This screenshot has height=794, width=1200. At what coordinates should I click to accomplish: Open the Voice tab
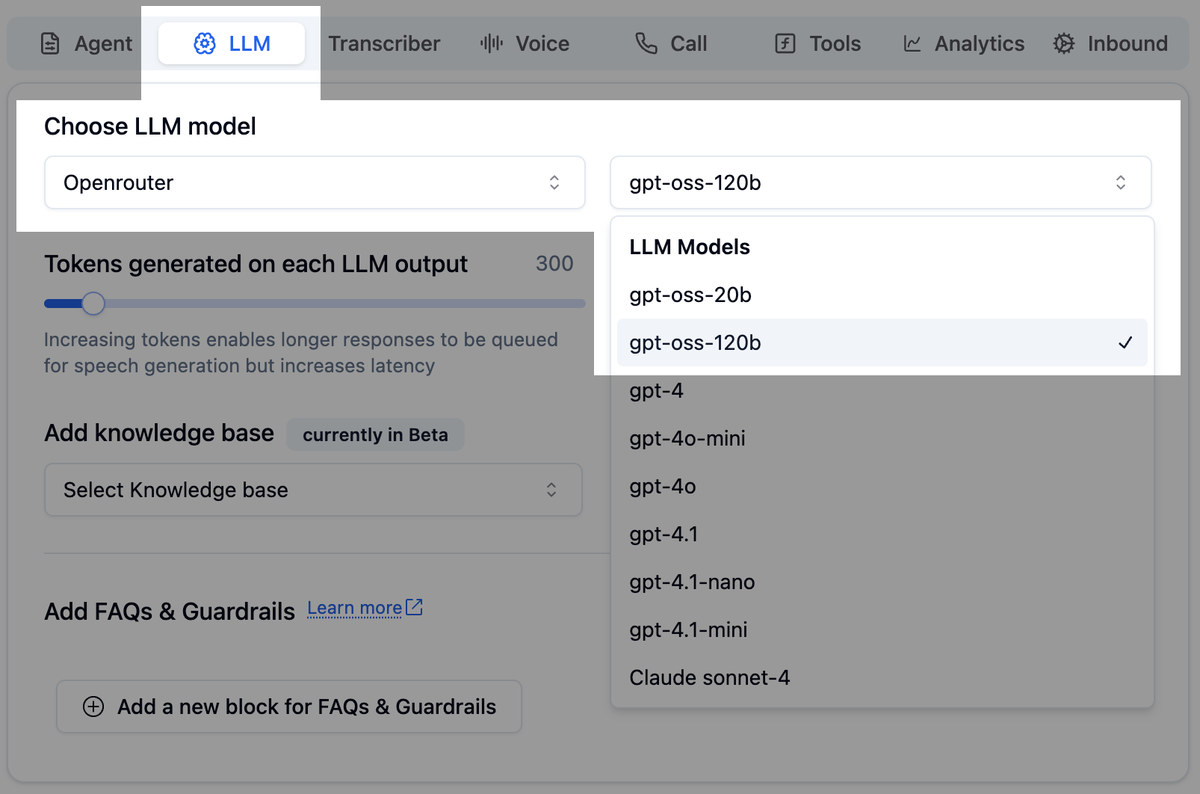click(x=524, y=44)
